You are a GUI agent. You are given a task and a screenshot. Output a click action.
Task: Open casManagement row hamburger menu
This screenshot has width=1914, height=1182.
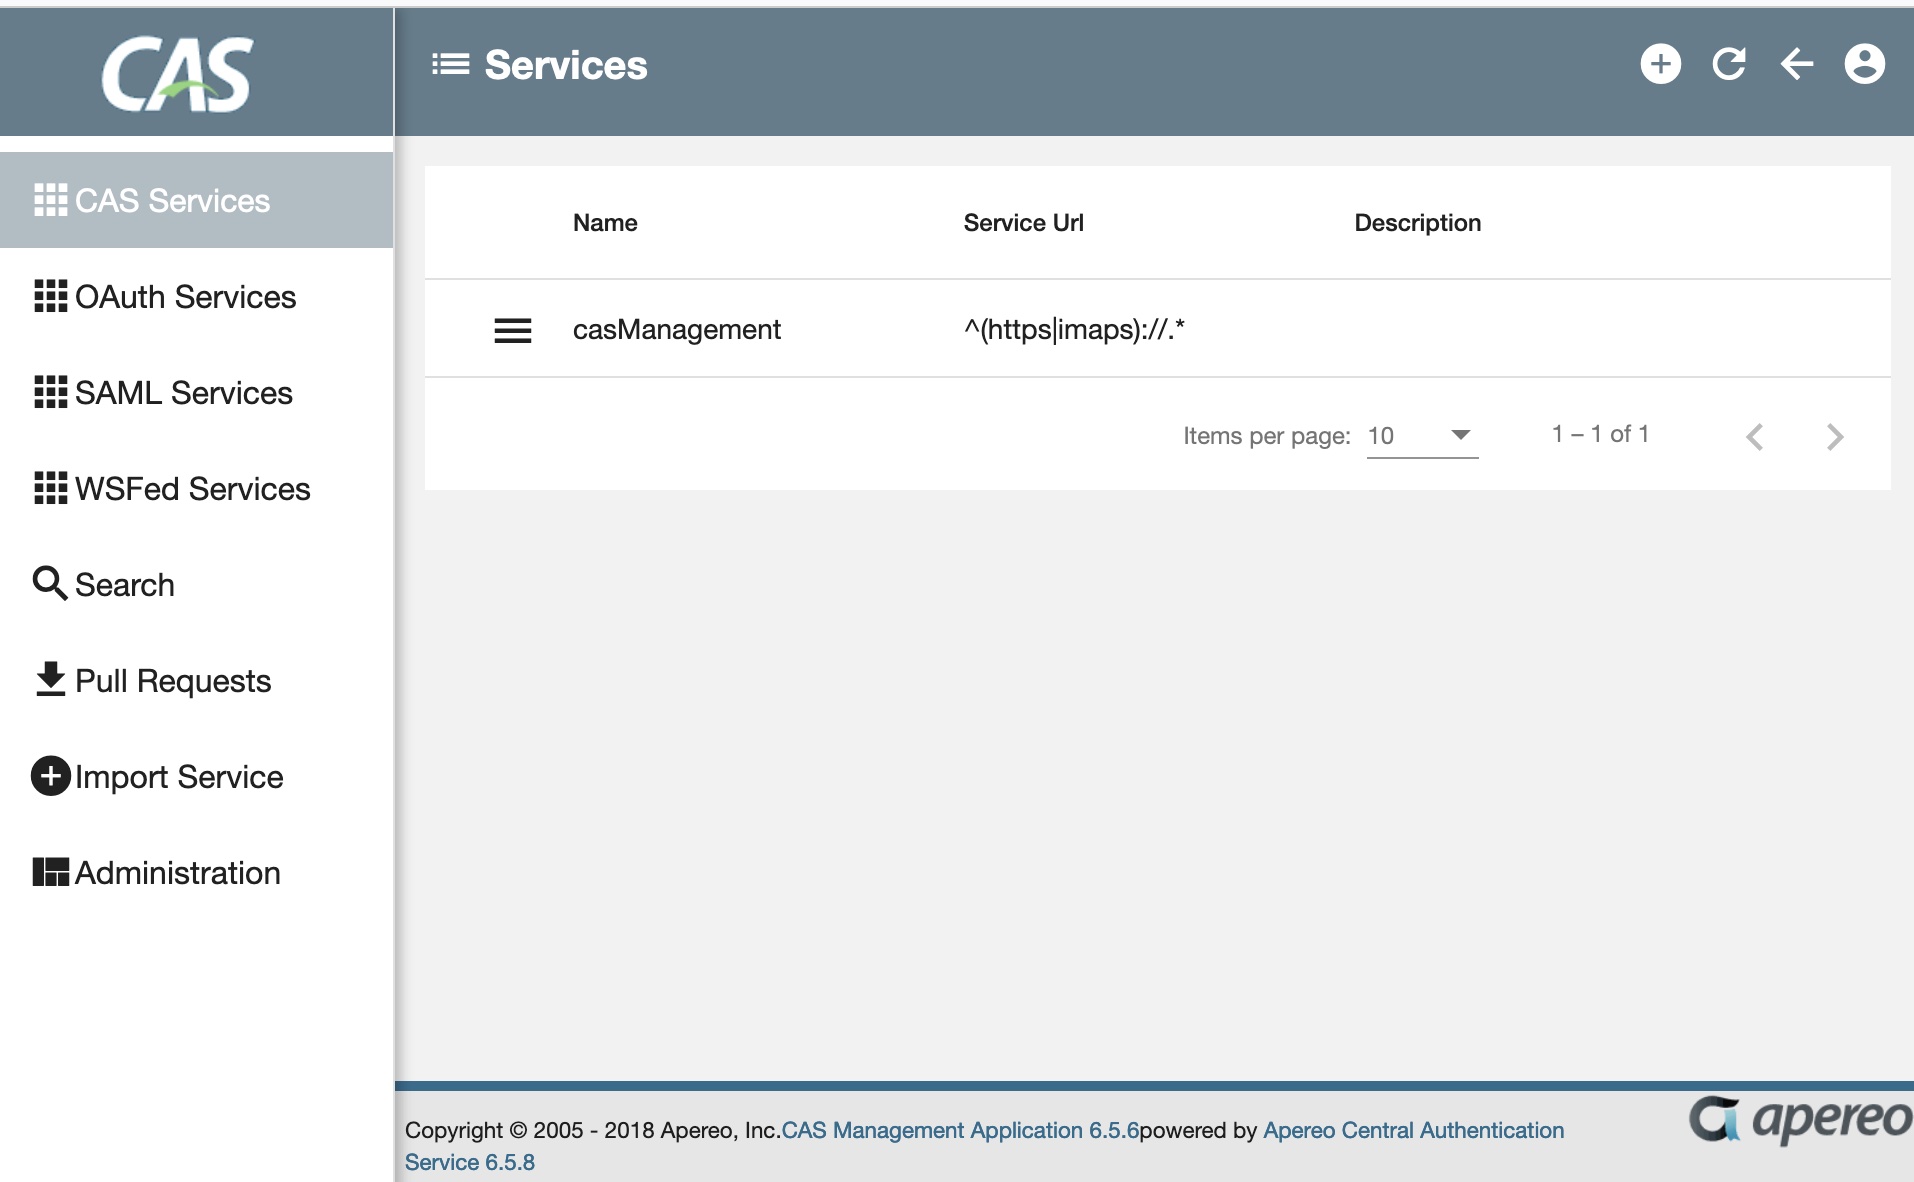[513, 330]
